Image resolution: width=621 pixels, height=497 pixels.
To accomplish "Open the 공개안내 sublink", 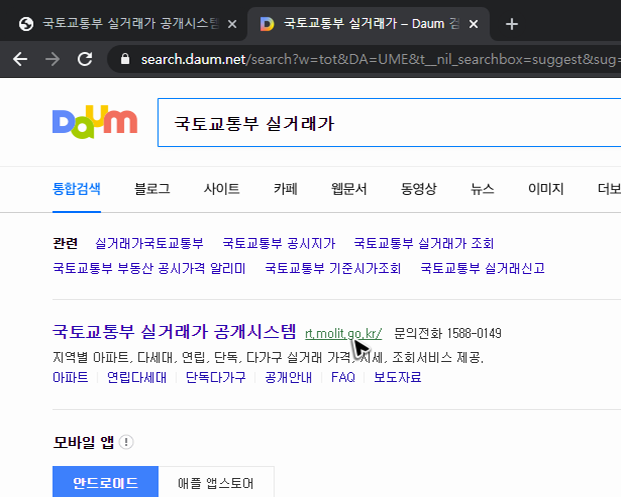I will 288,377.
